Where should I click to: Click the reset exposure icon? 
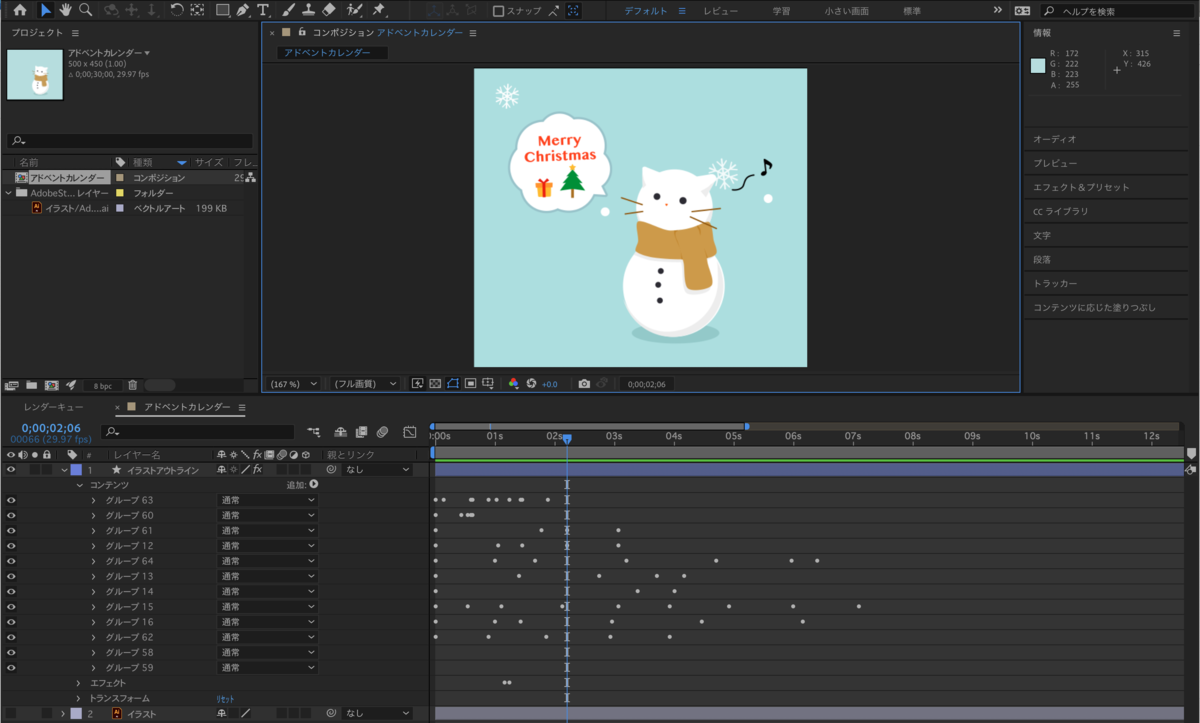(x=532, y=383)
